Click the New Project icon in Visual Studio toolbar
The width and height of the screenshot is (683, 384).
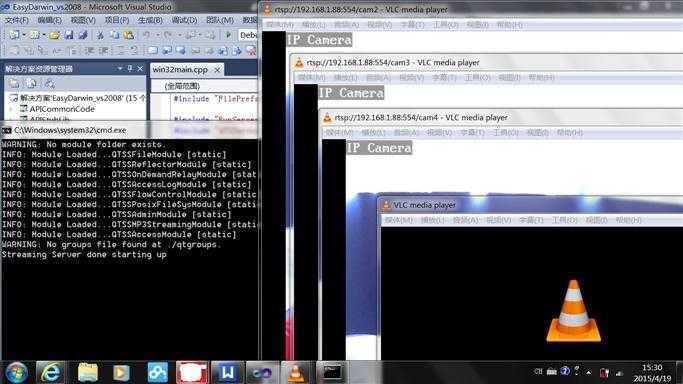point(14,35)
